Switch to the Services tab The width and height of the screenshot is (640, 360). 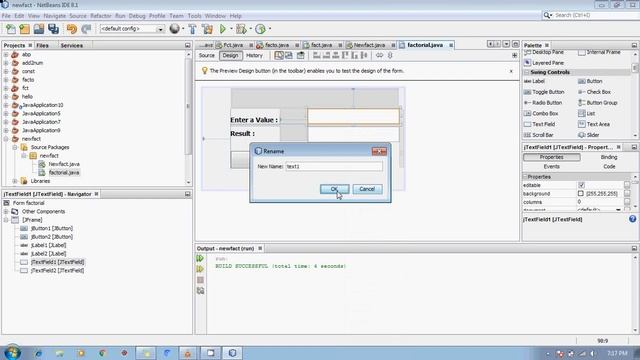pyautogui.click(x=71, y=45)
